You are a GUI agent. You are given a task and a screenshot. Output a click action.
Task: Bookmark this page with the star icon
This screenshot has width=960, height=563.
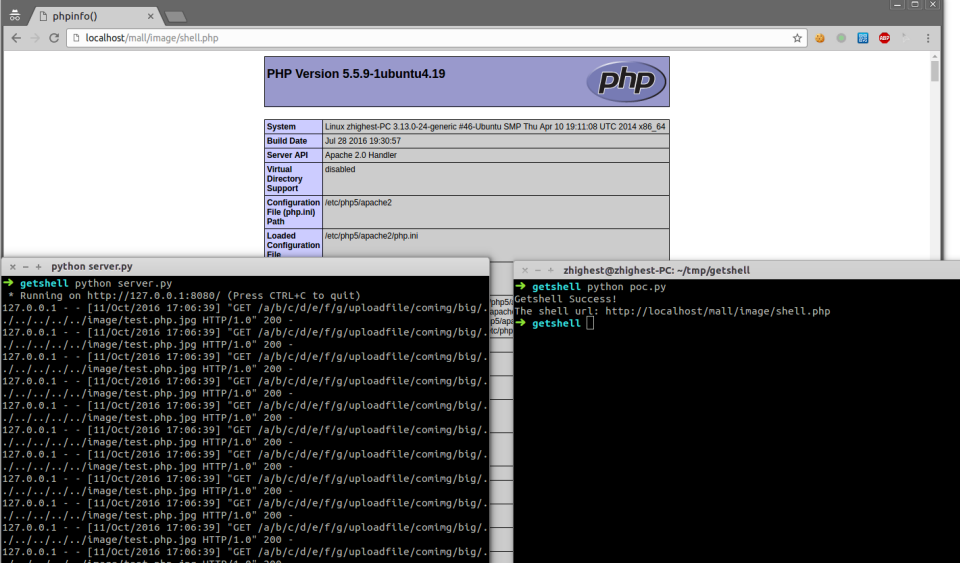click(x=797, y=38)
